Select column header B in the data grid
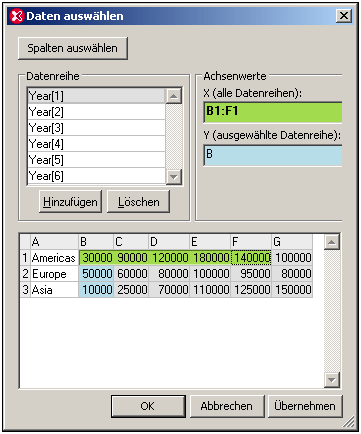Screen dimensions: 361x434 96,242
